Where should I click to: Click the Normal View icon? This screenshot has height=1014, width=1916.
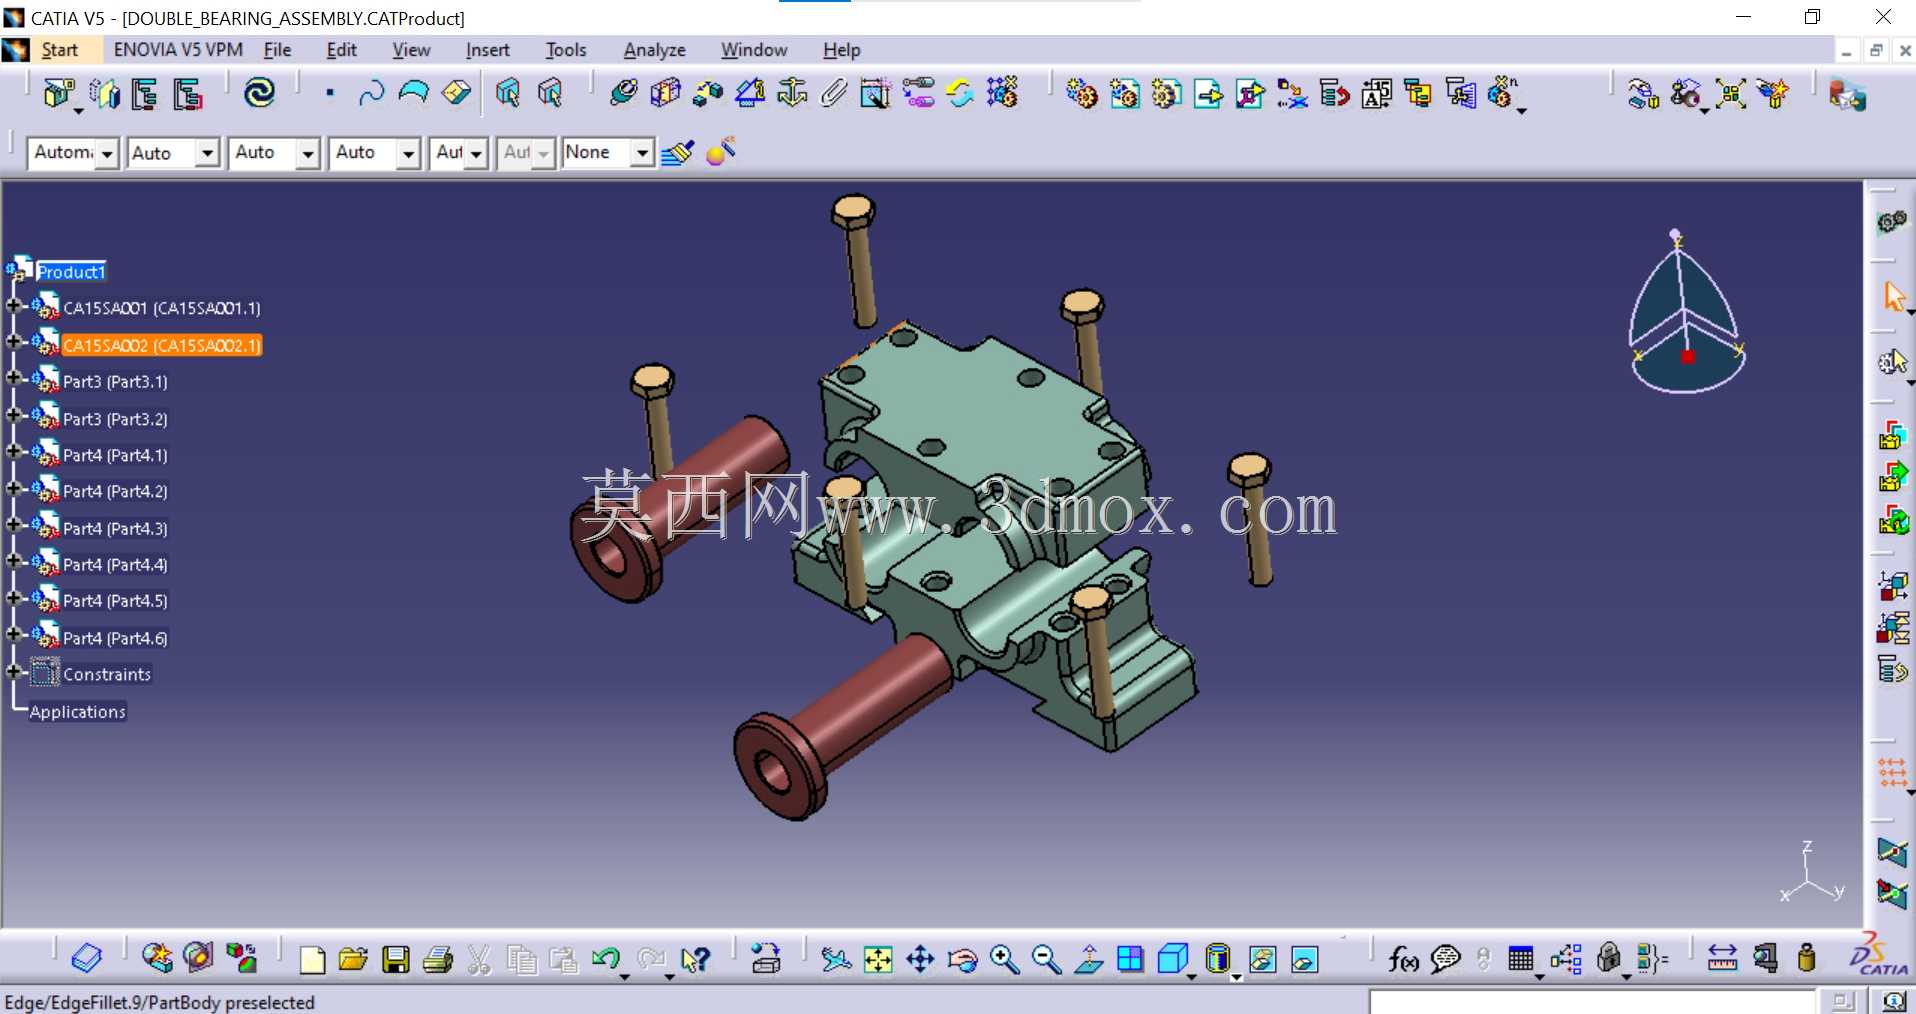tap(1088, 960)
